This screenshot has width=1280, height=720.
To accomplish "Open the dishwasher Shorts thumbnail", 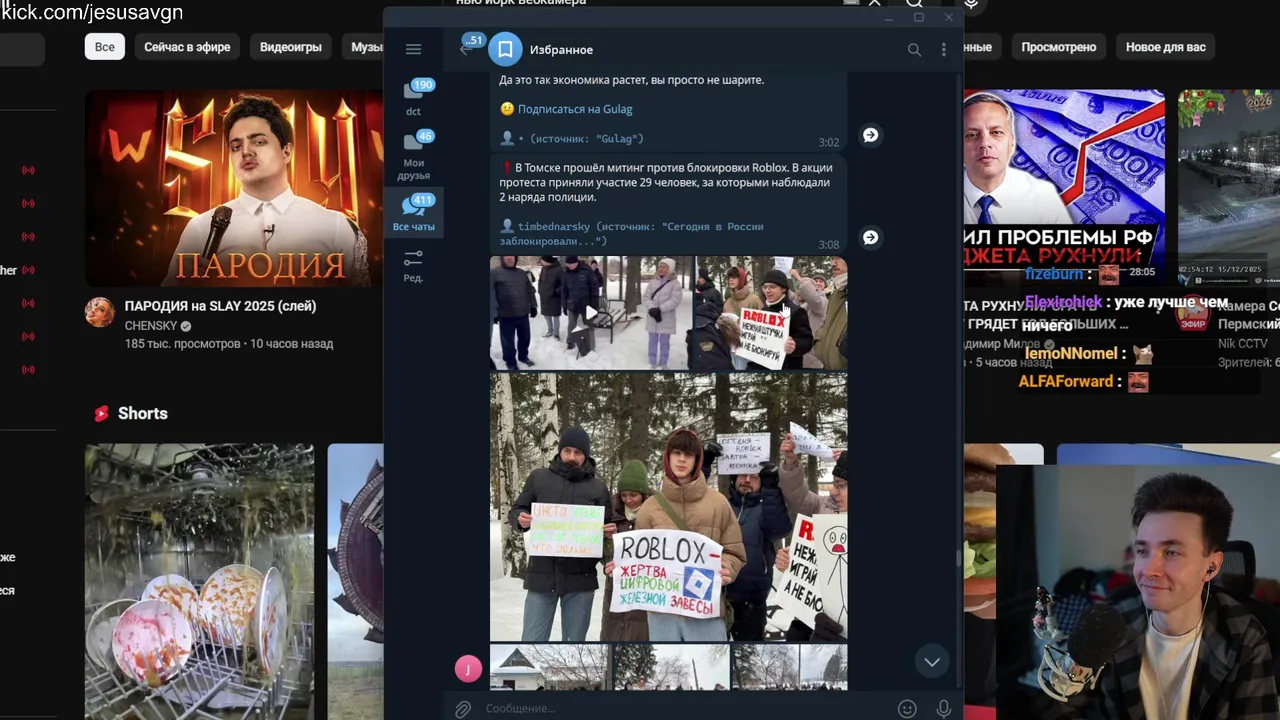I will point(199,582).
